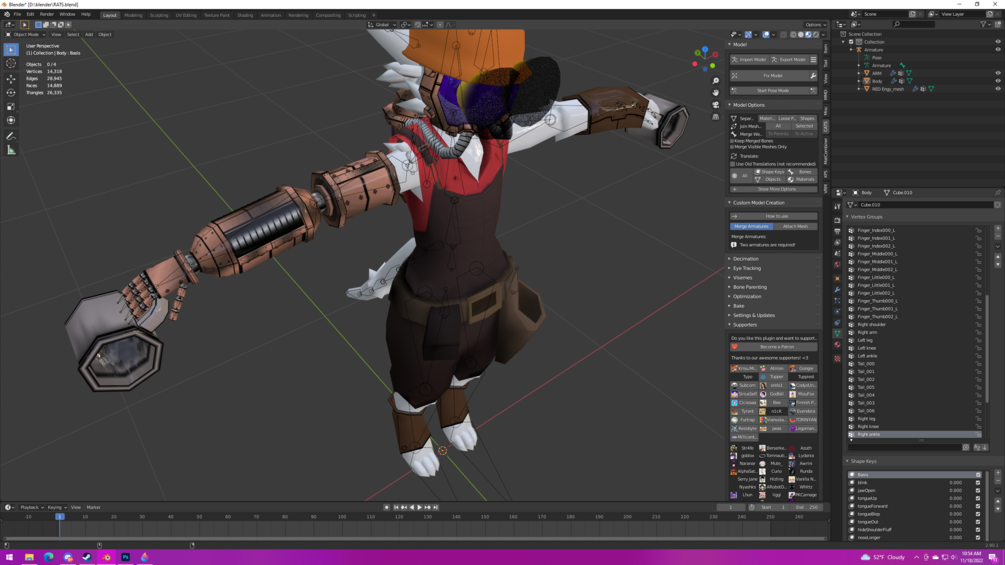Open the Object Mode dropdown
The image size is (1005, 565).
(x=26, y=35)
